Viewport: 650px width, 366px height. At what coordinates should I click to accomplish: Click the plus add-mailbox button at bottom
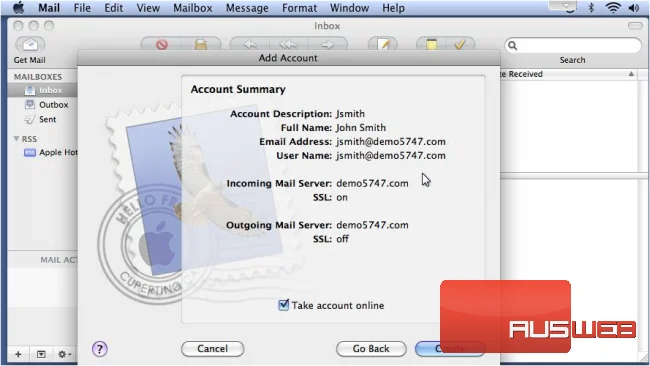(x=18, y=354)
